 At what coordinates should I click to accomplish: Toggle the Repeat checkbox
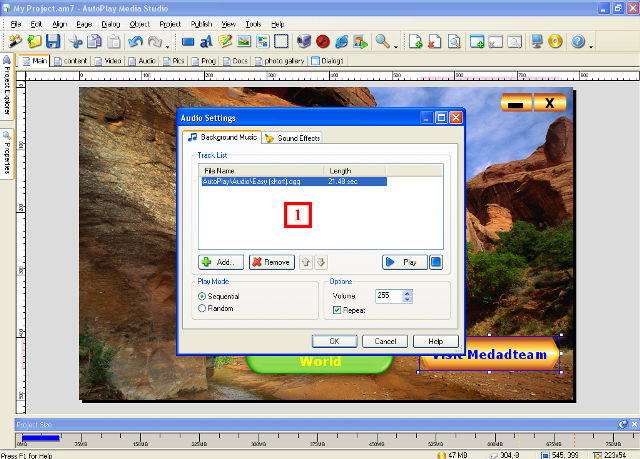coord(337,310)
